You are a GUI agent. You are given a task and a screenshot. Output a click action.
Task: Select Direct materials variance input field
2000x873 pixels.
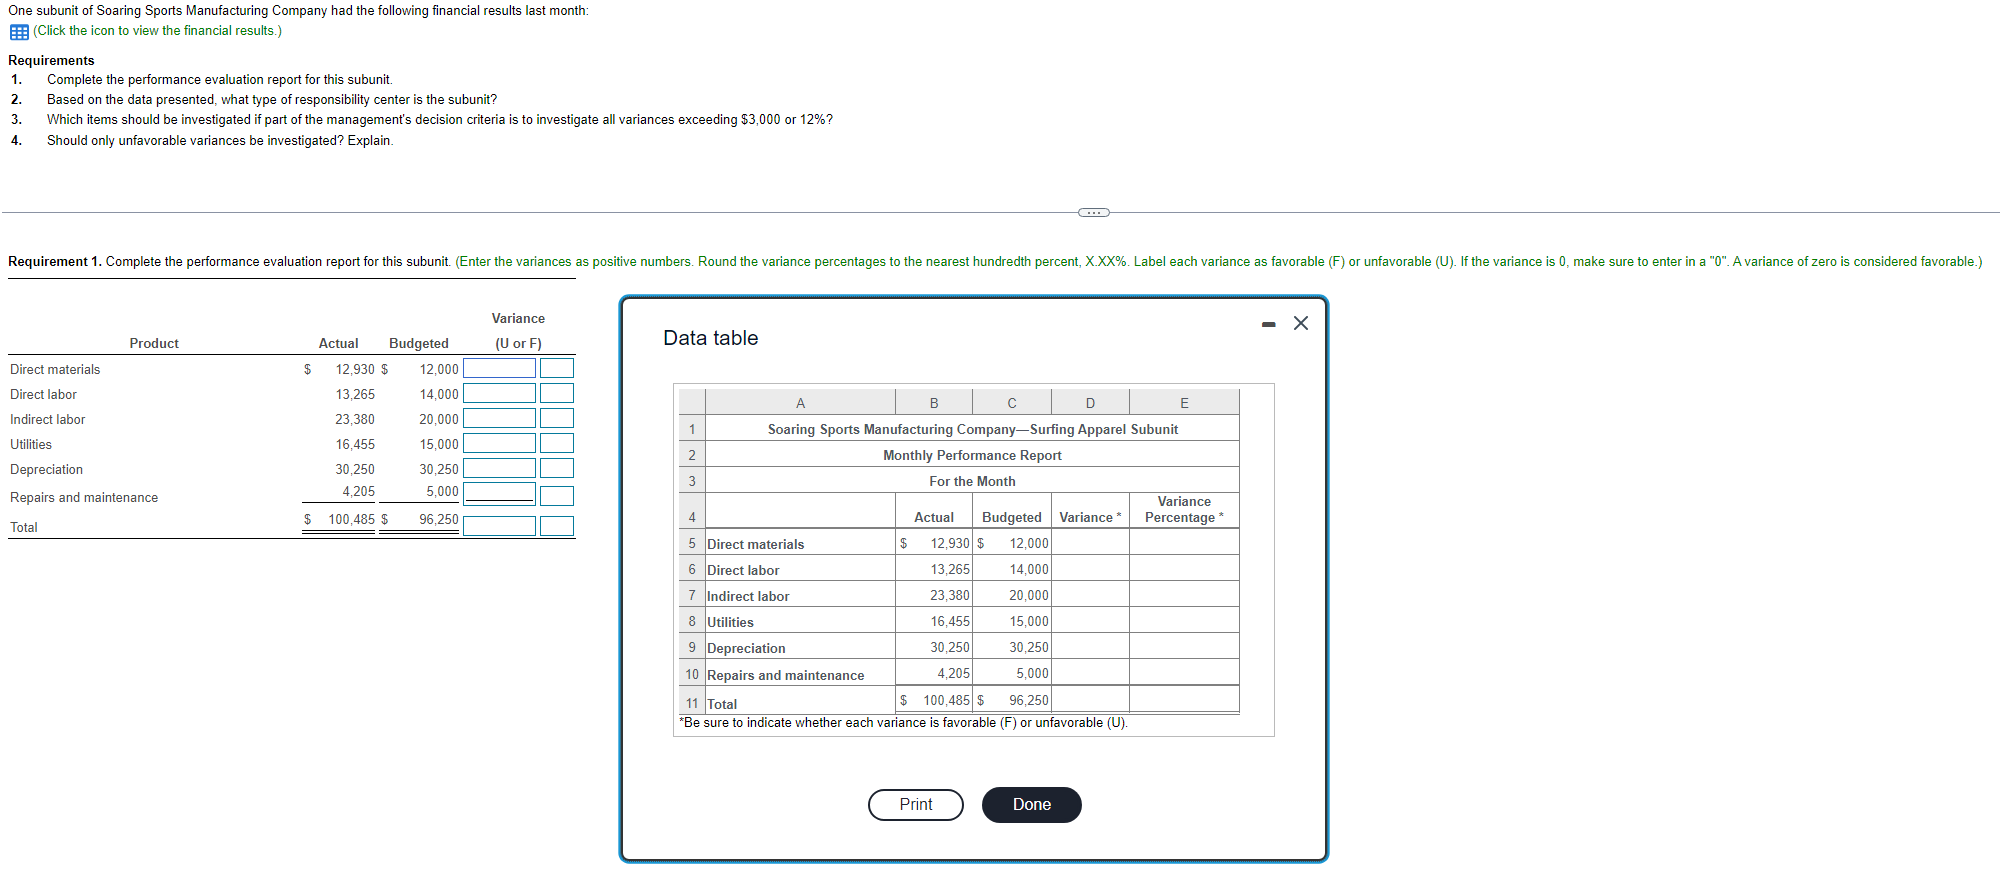point(499,368)
